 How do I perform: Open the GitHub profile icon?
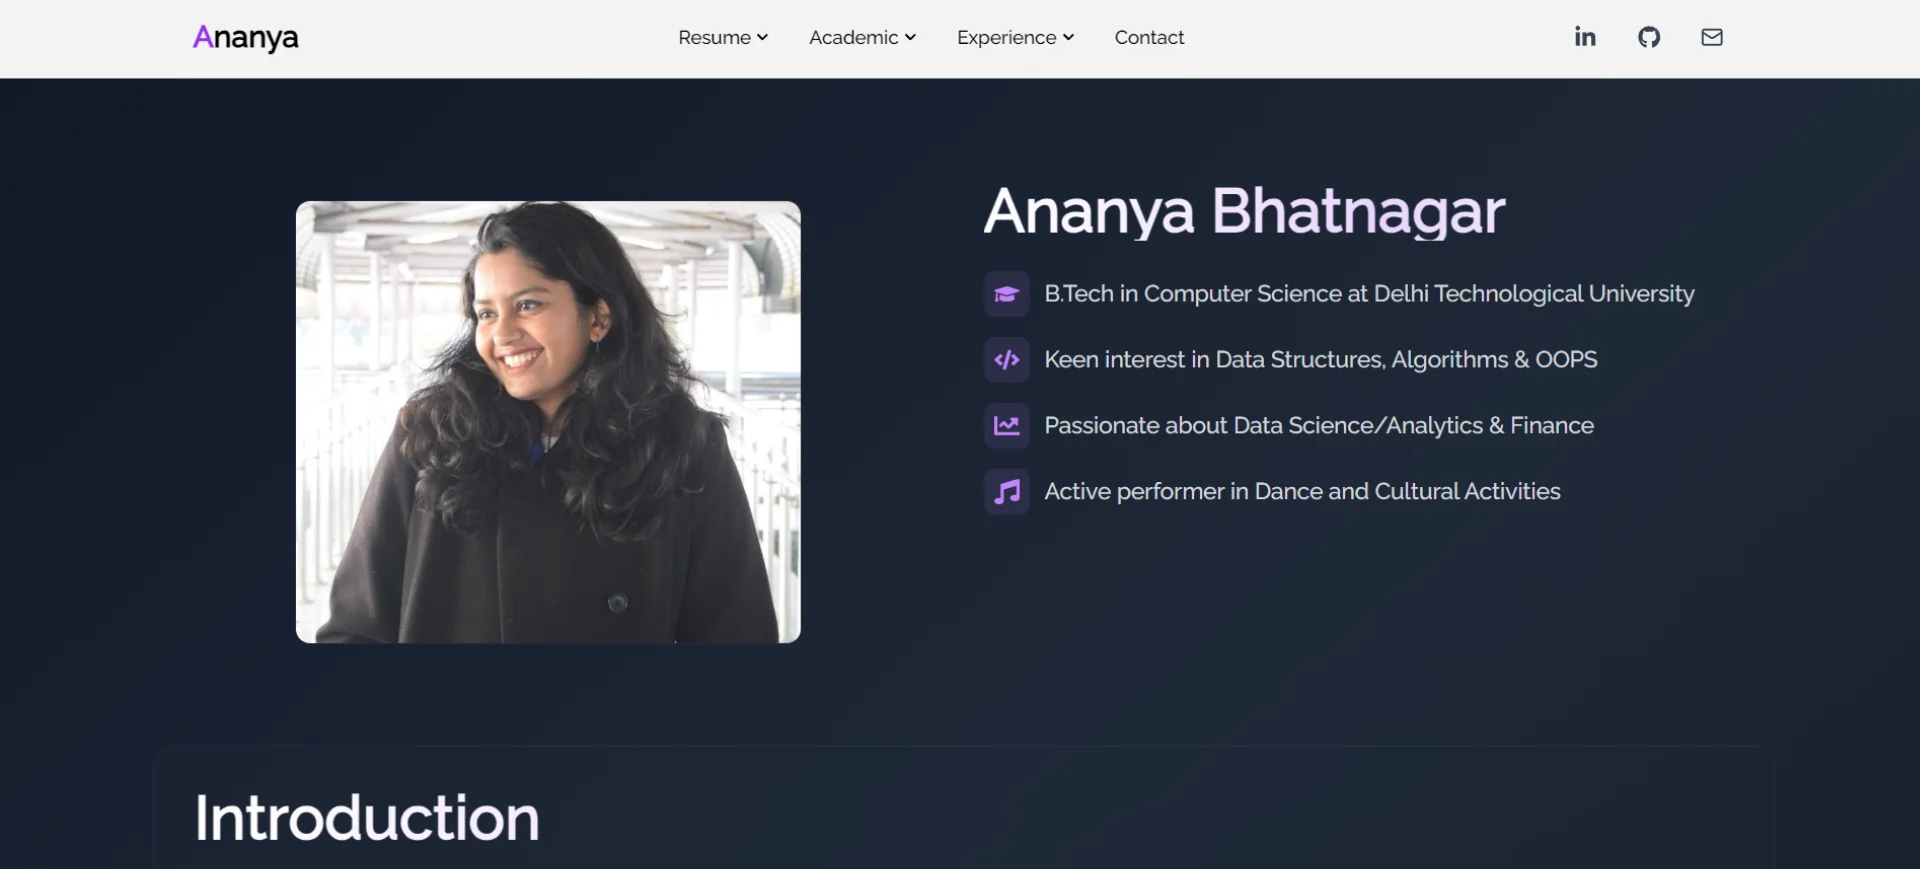pos(1649,37)
